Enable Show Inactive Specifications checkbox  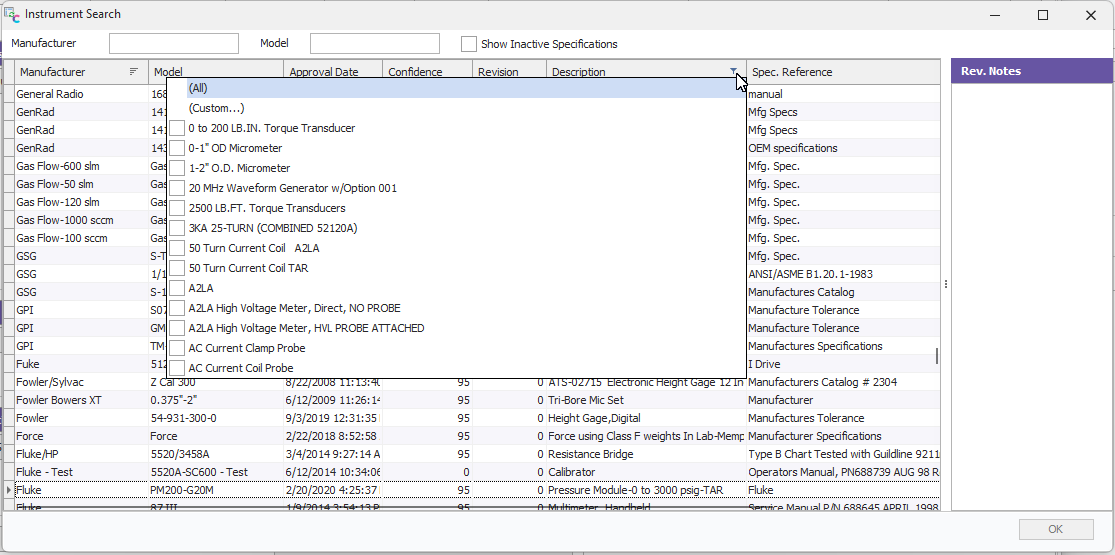[468, 44]
